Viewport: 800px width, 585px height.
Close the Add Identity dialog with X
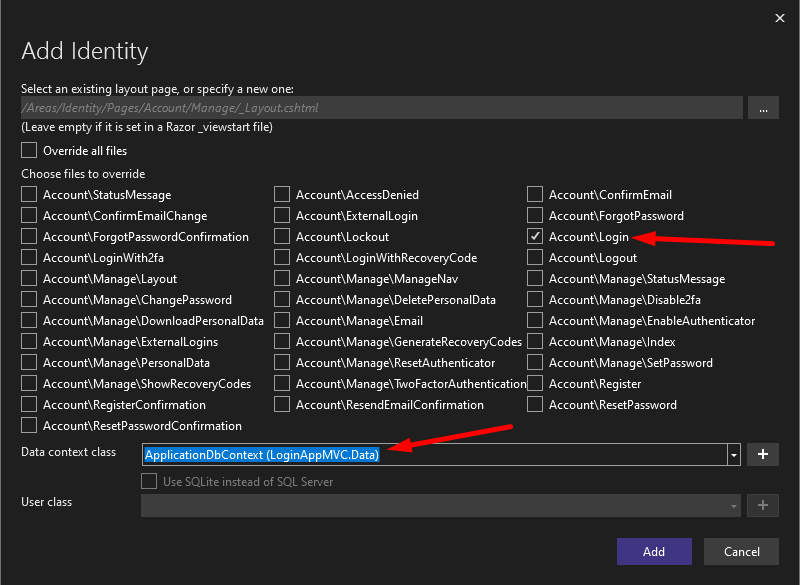coord(780,18)
